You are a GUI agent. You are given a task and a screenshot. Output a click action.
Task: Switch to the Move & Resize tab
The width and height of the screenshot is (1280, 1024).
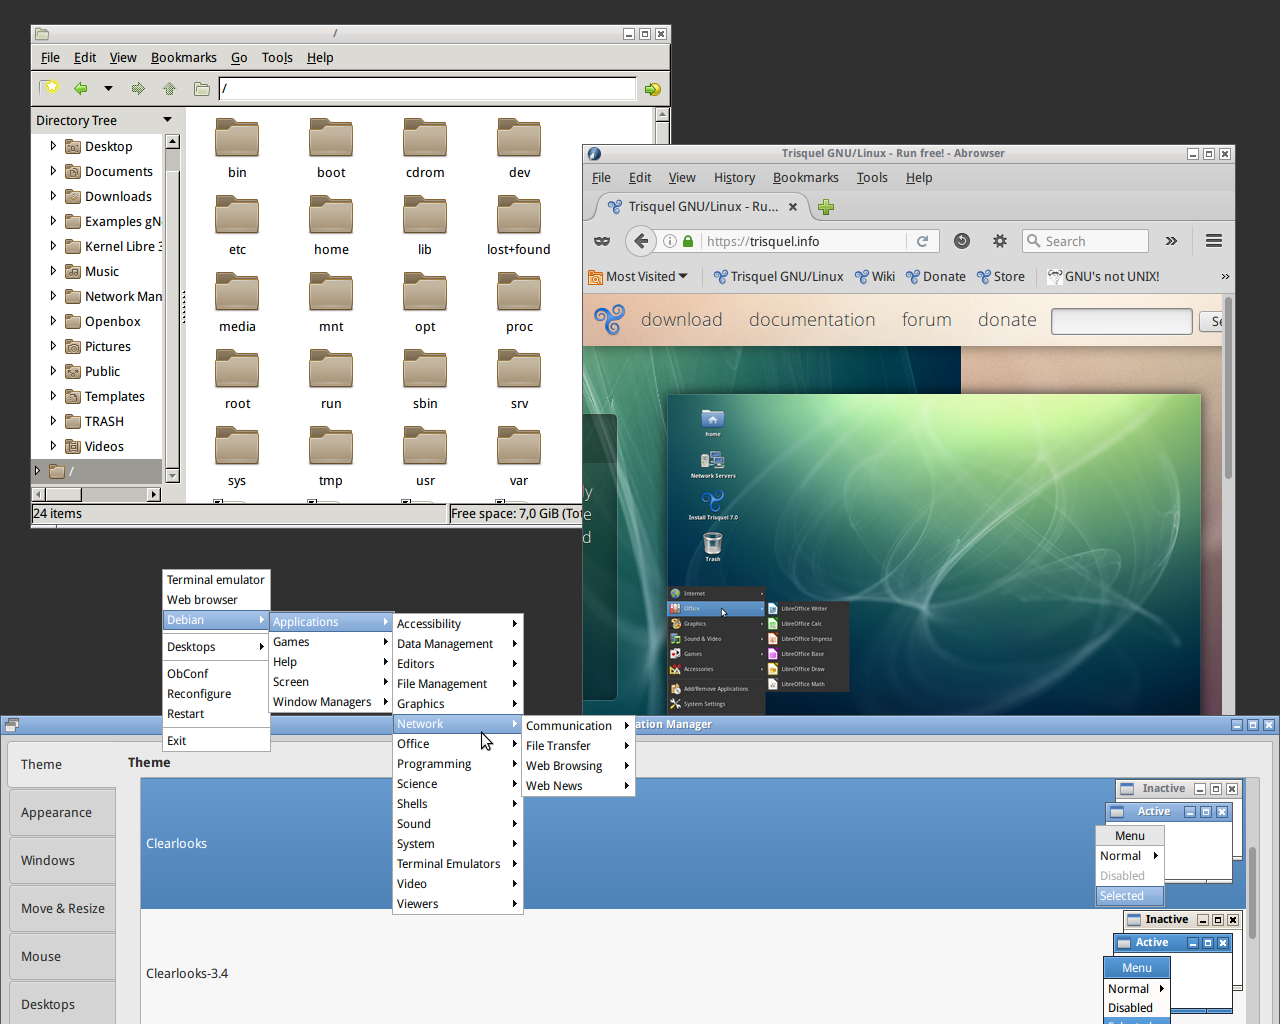pos(62,909)
